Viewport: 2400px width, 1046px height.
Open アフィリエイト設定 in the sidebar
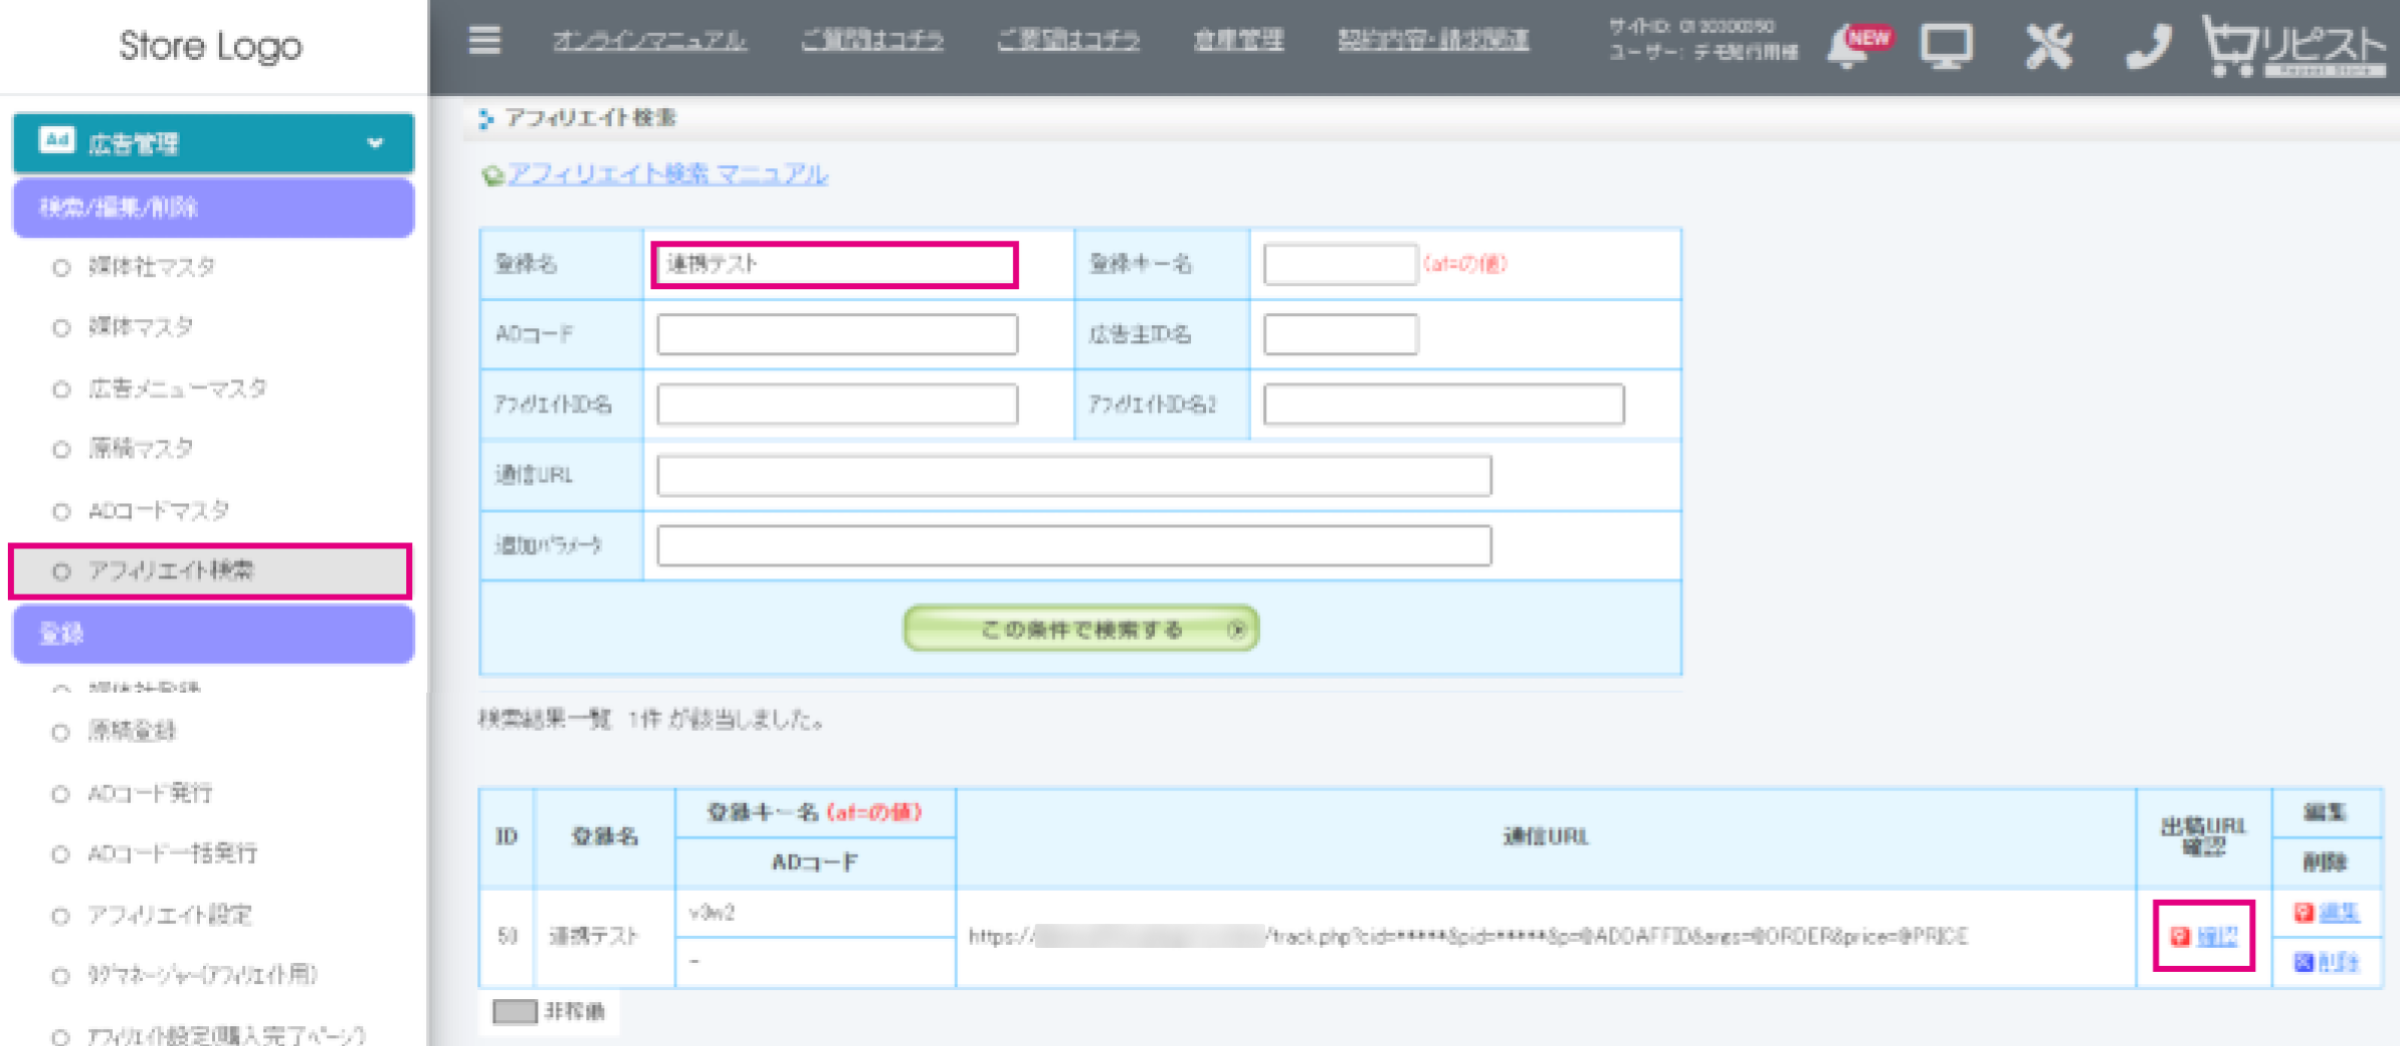coord(170,915)
